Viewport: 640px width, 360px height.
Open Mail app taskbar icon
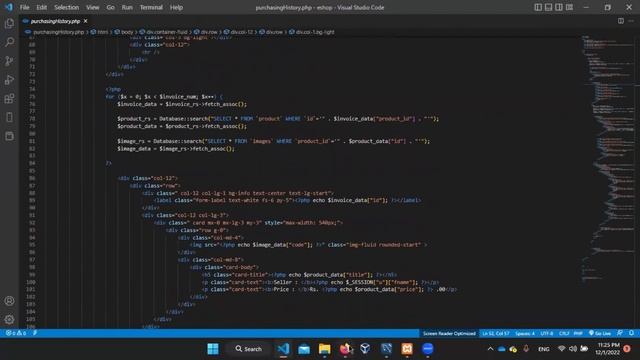[304, 349]
